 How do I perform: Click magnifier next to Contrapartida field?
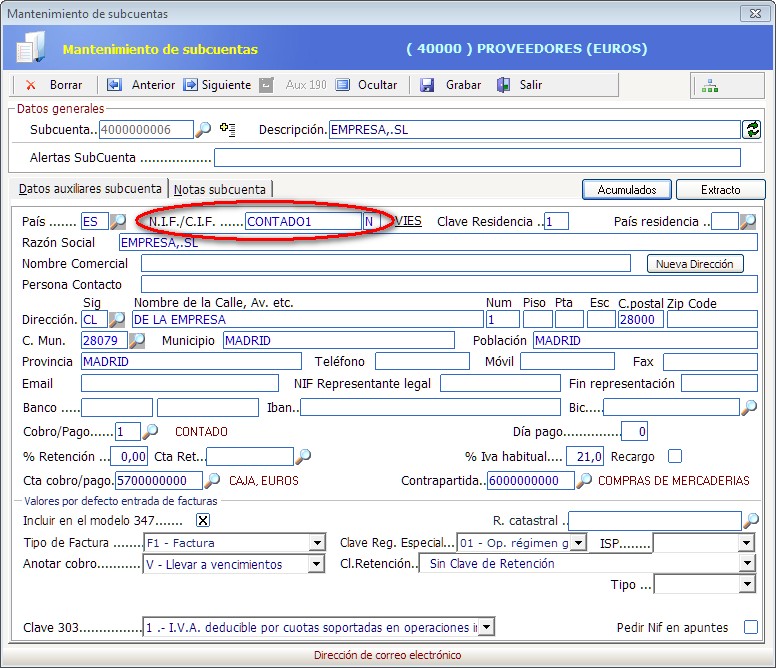(584, 481)
